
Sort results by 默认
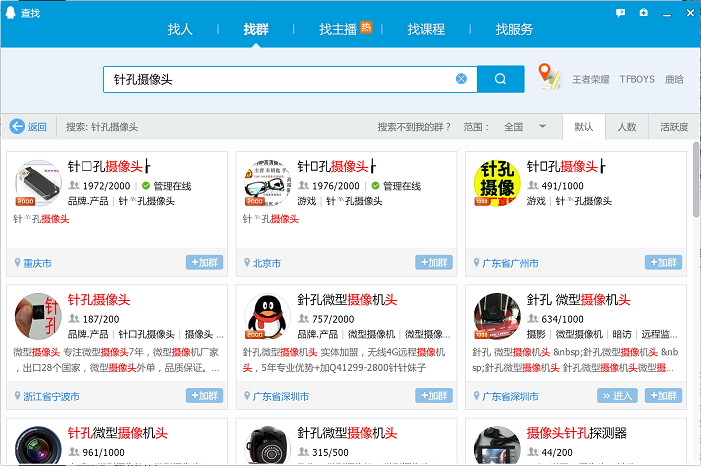point(584,127)
